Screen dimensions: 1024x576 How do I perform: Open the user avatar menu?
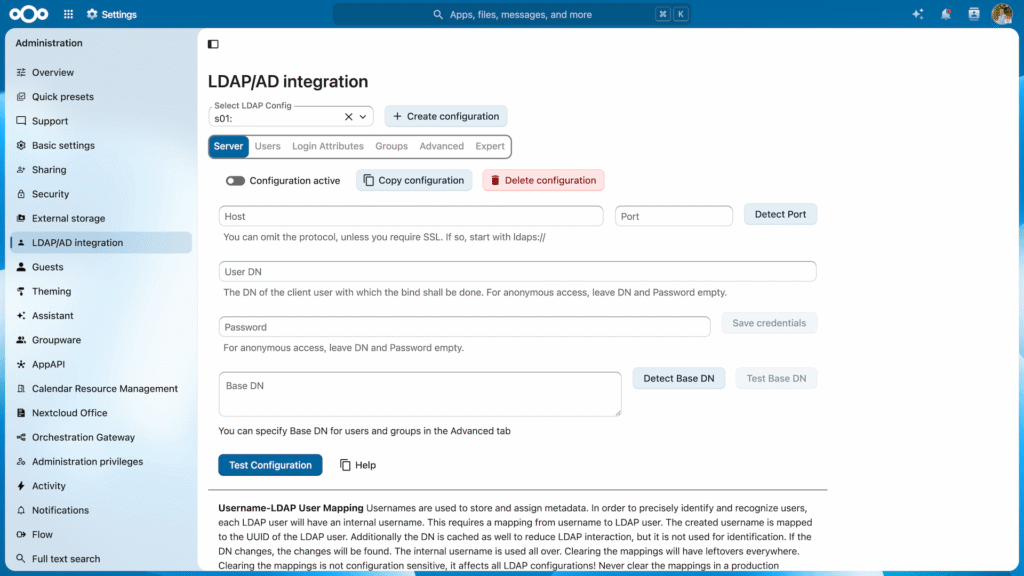(x=1002, y=14)
